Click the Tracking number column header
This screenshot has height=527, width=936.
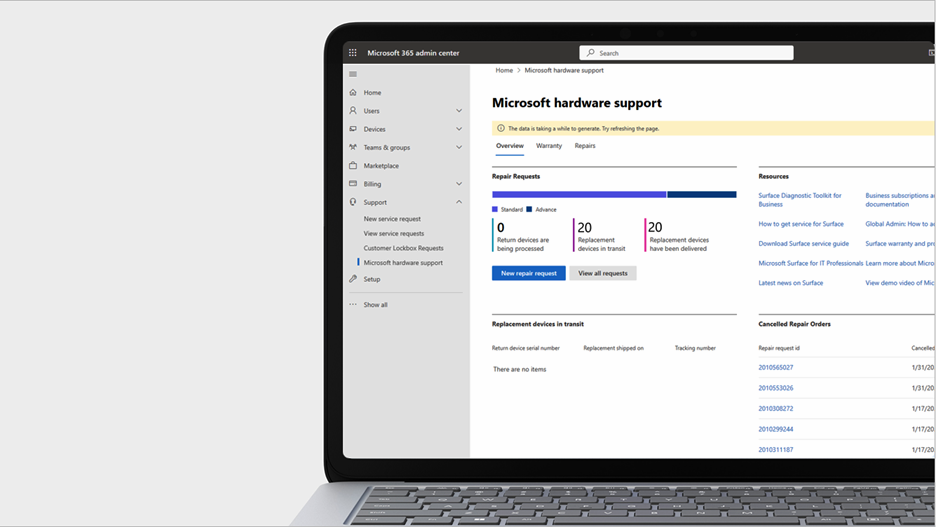tap(695, 348)
